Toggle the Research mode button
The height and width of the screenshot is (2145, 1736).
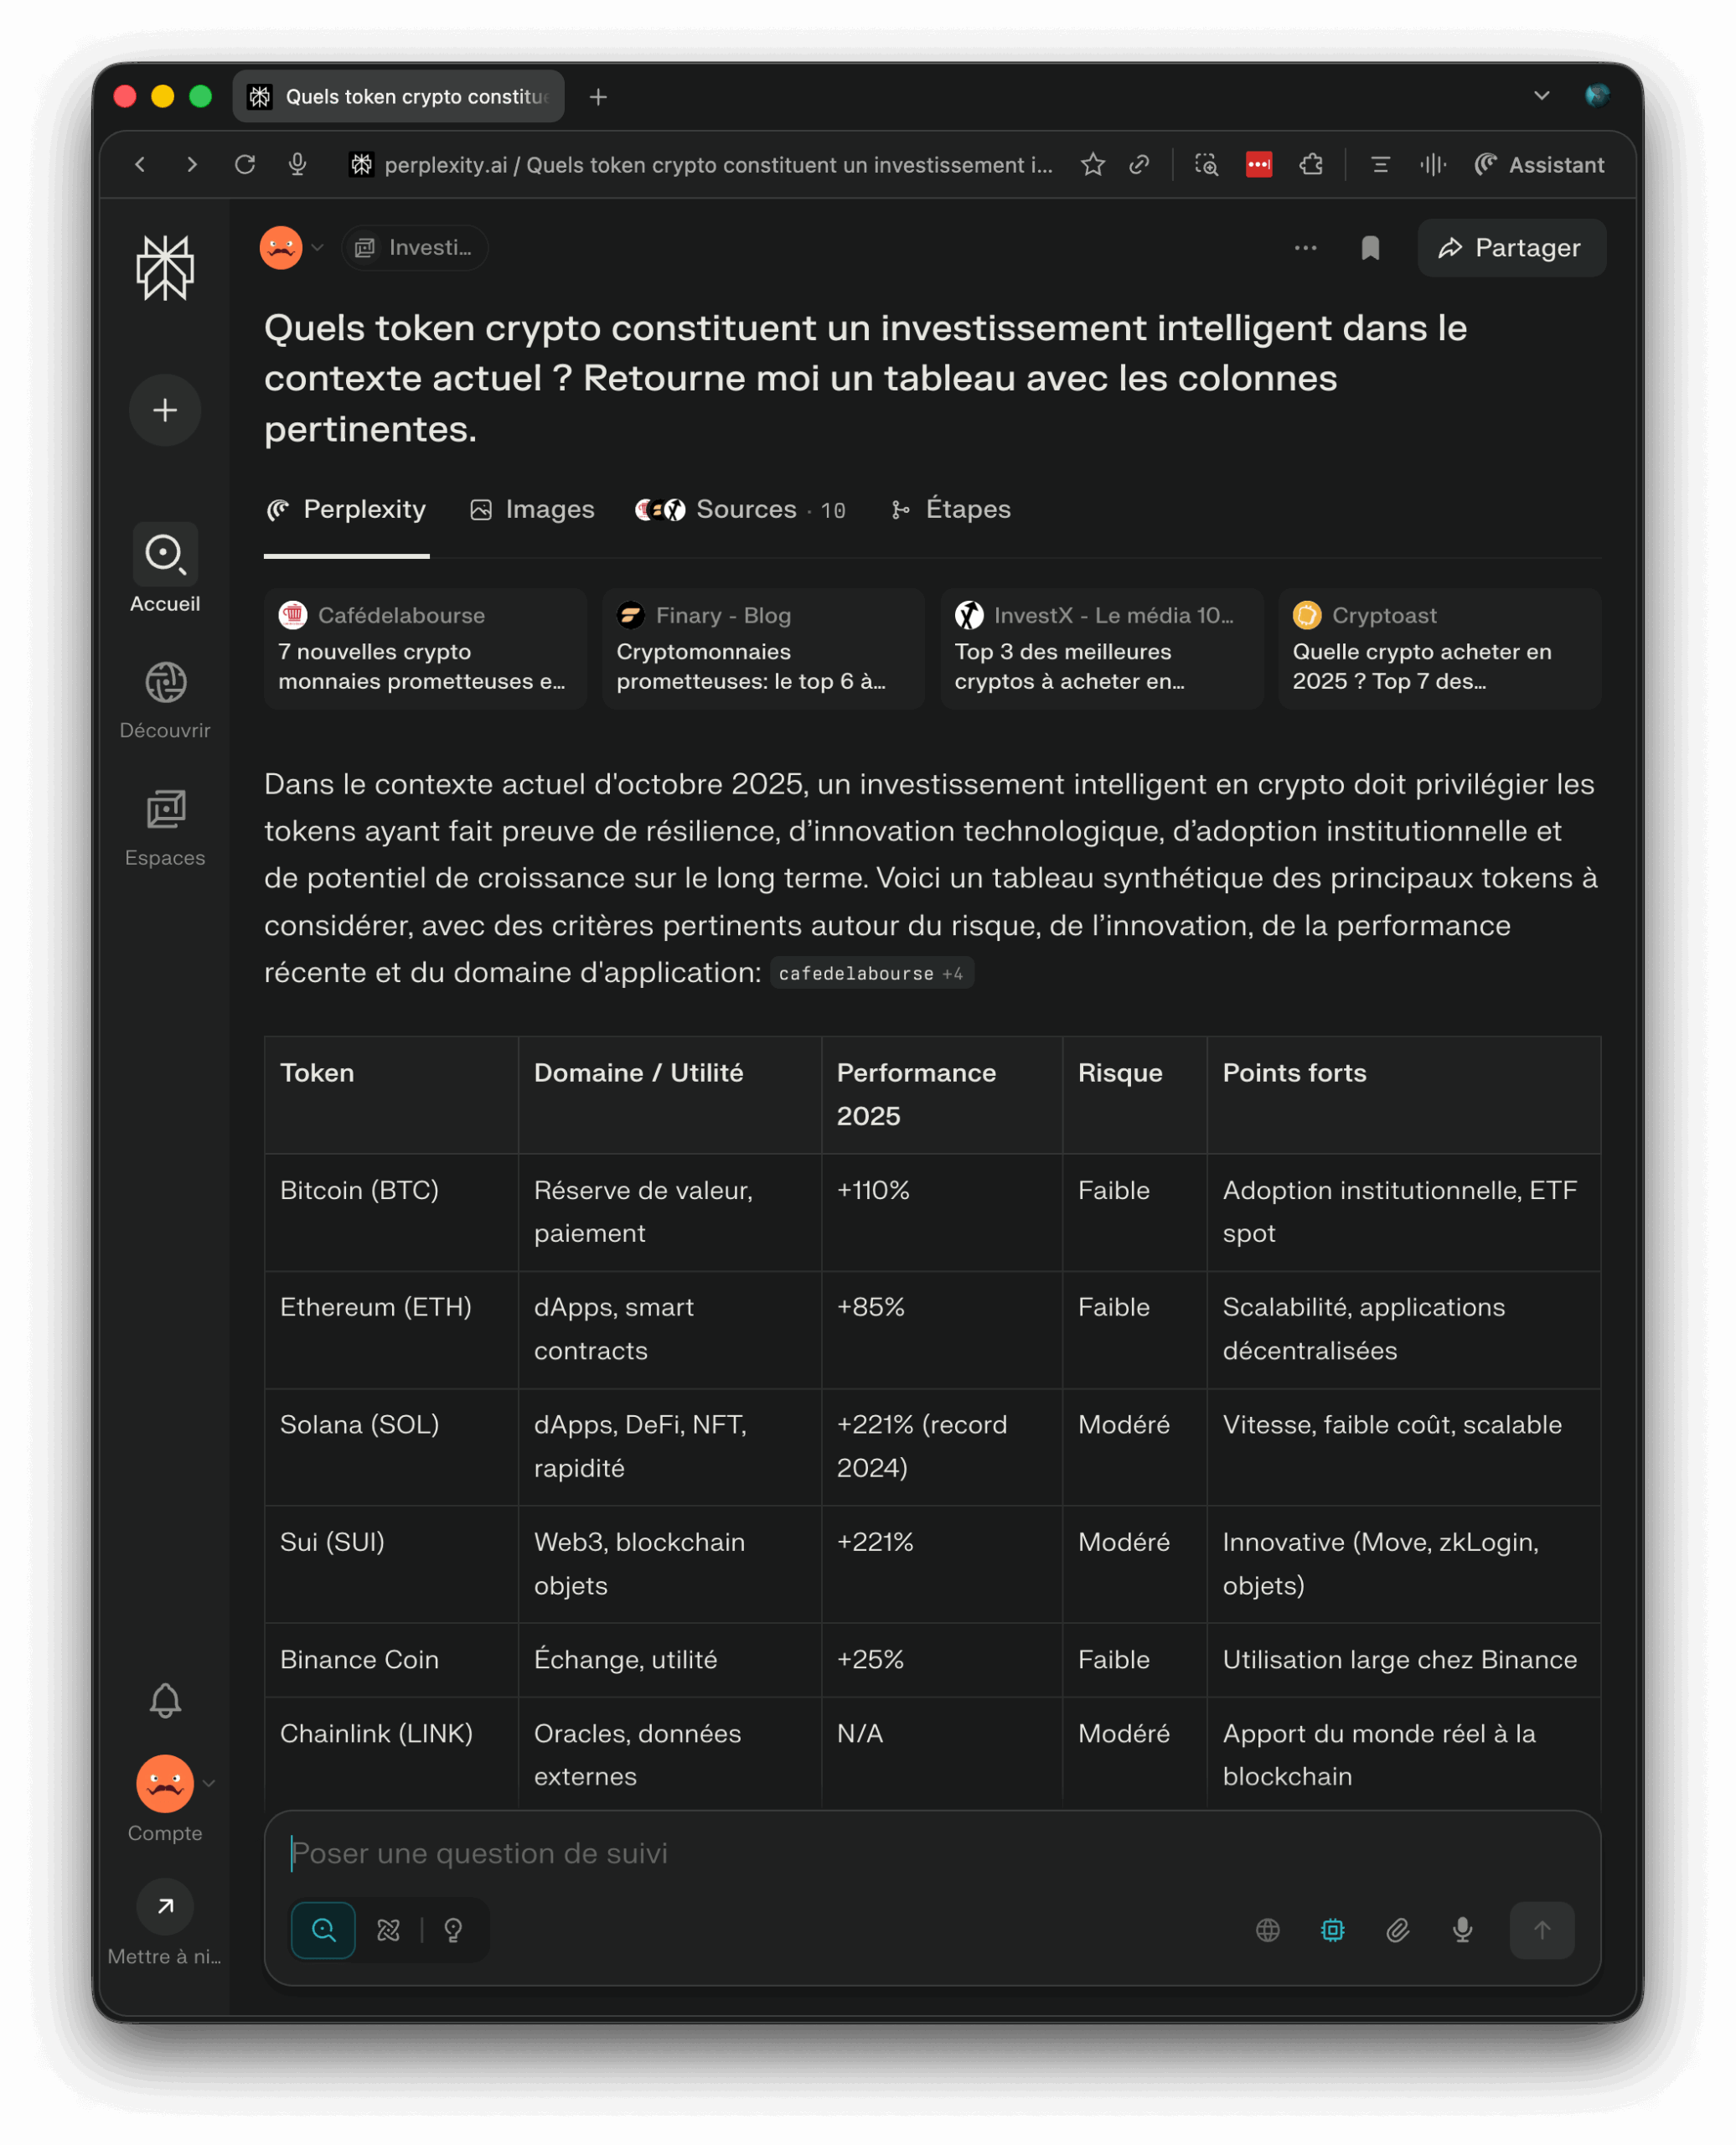[388, 1930]
